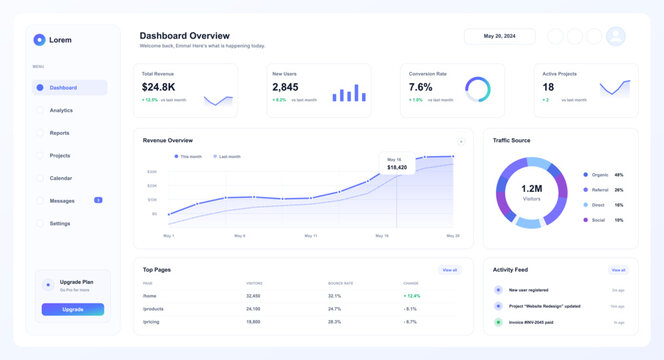Viewport: 664px width, 360px height.
Task: Click the New Users bar chart graphic
Action: click(349, 93)
